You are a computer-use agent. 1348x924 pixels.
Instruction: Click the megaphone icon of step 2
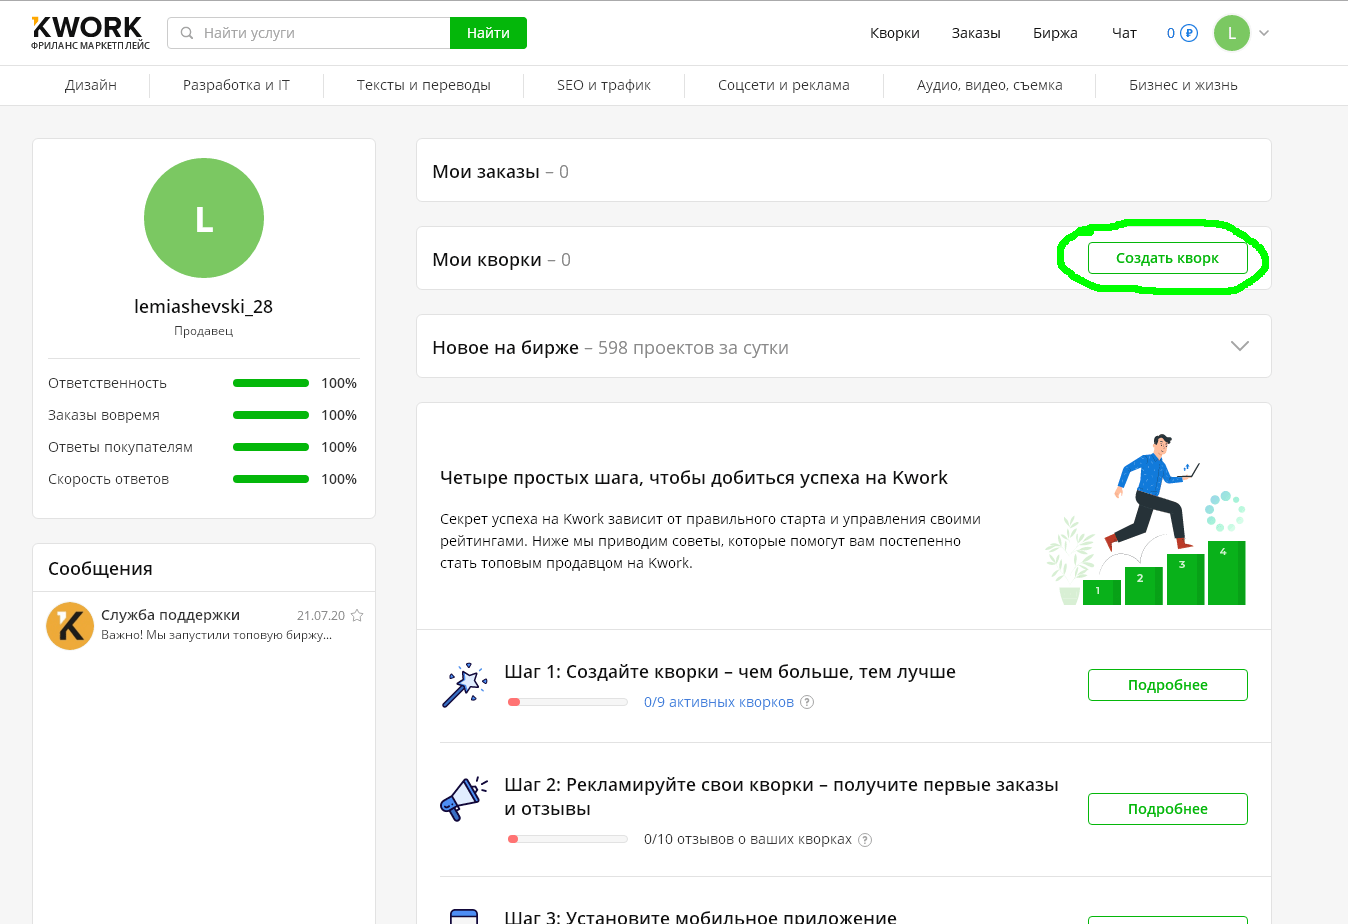464,798
